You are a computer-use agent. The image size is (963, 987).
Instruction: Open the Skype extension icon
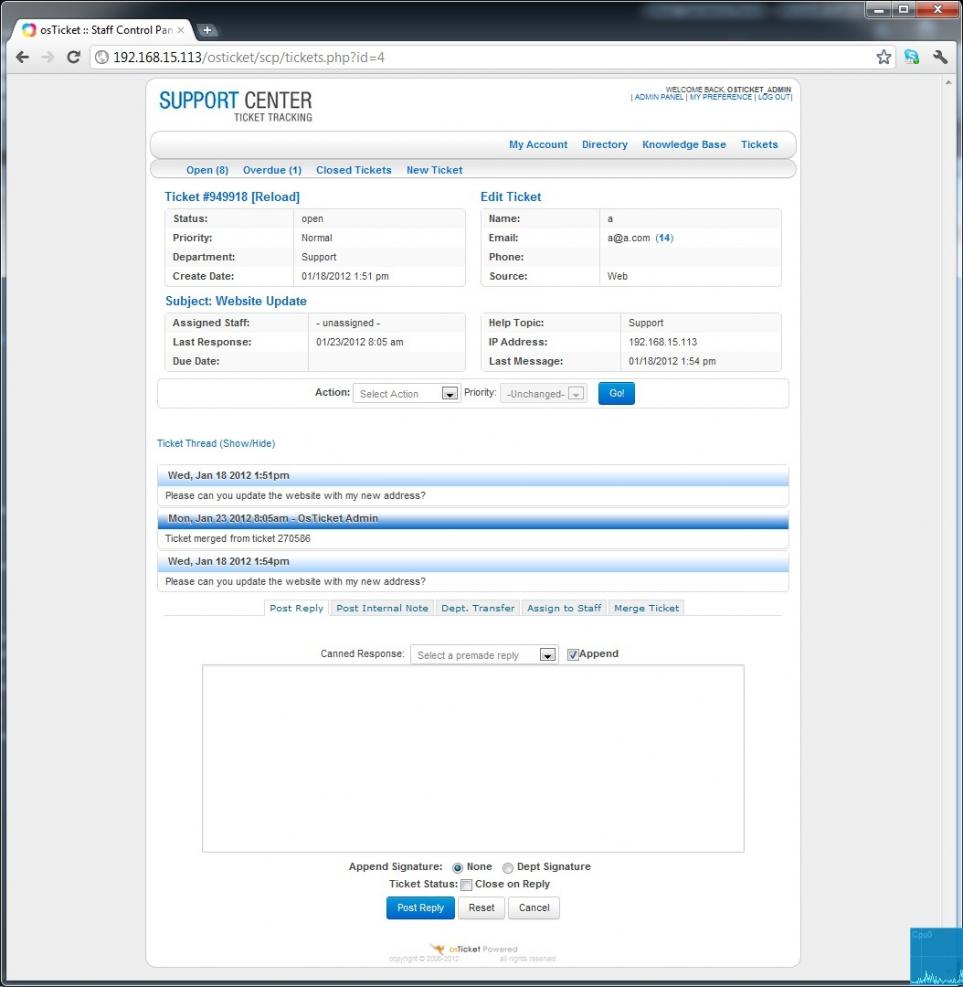tap(911, 57)
